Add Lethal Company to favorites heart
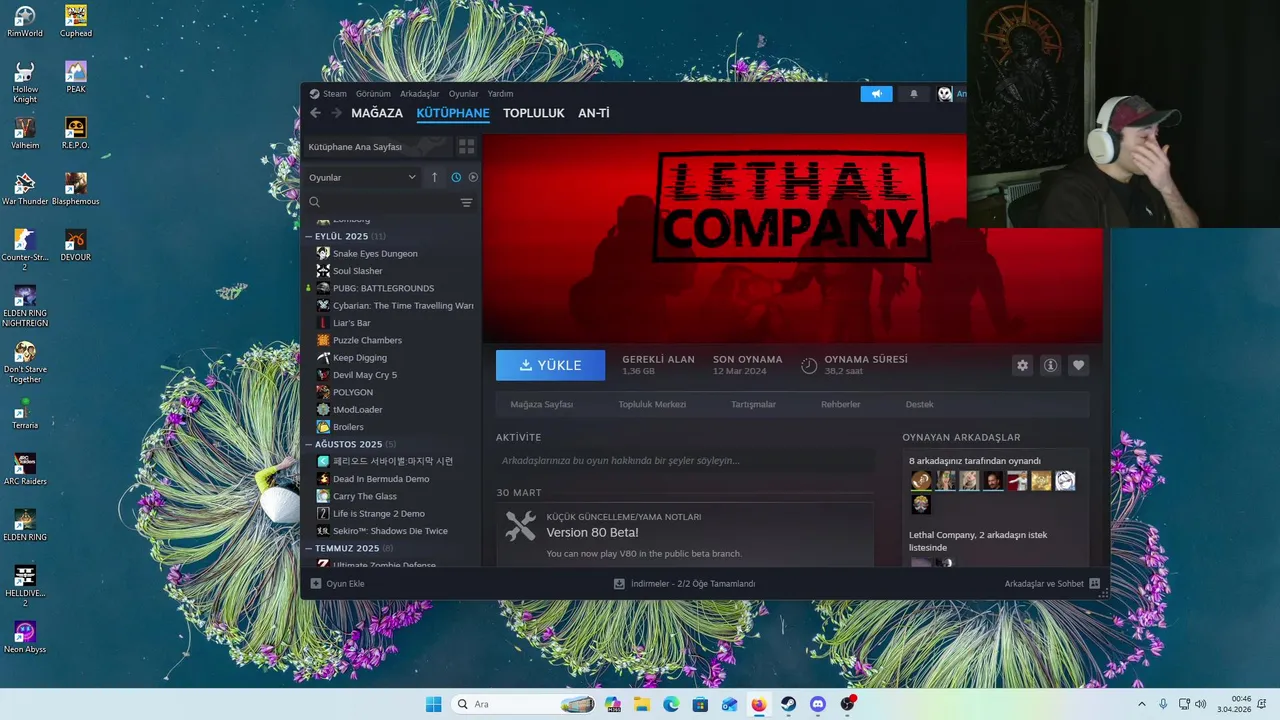 pos(1078,365)
